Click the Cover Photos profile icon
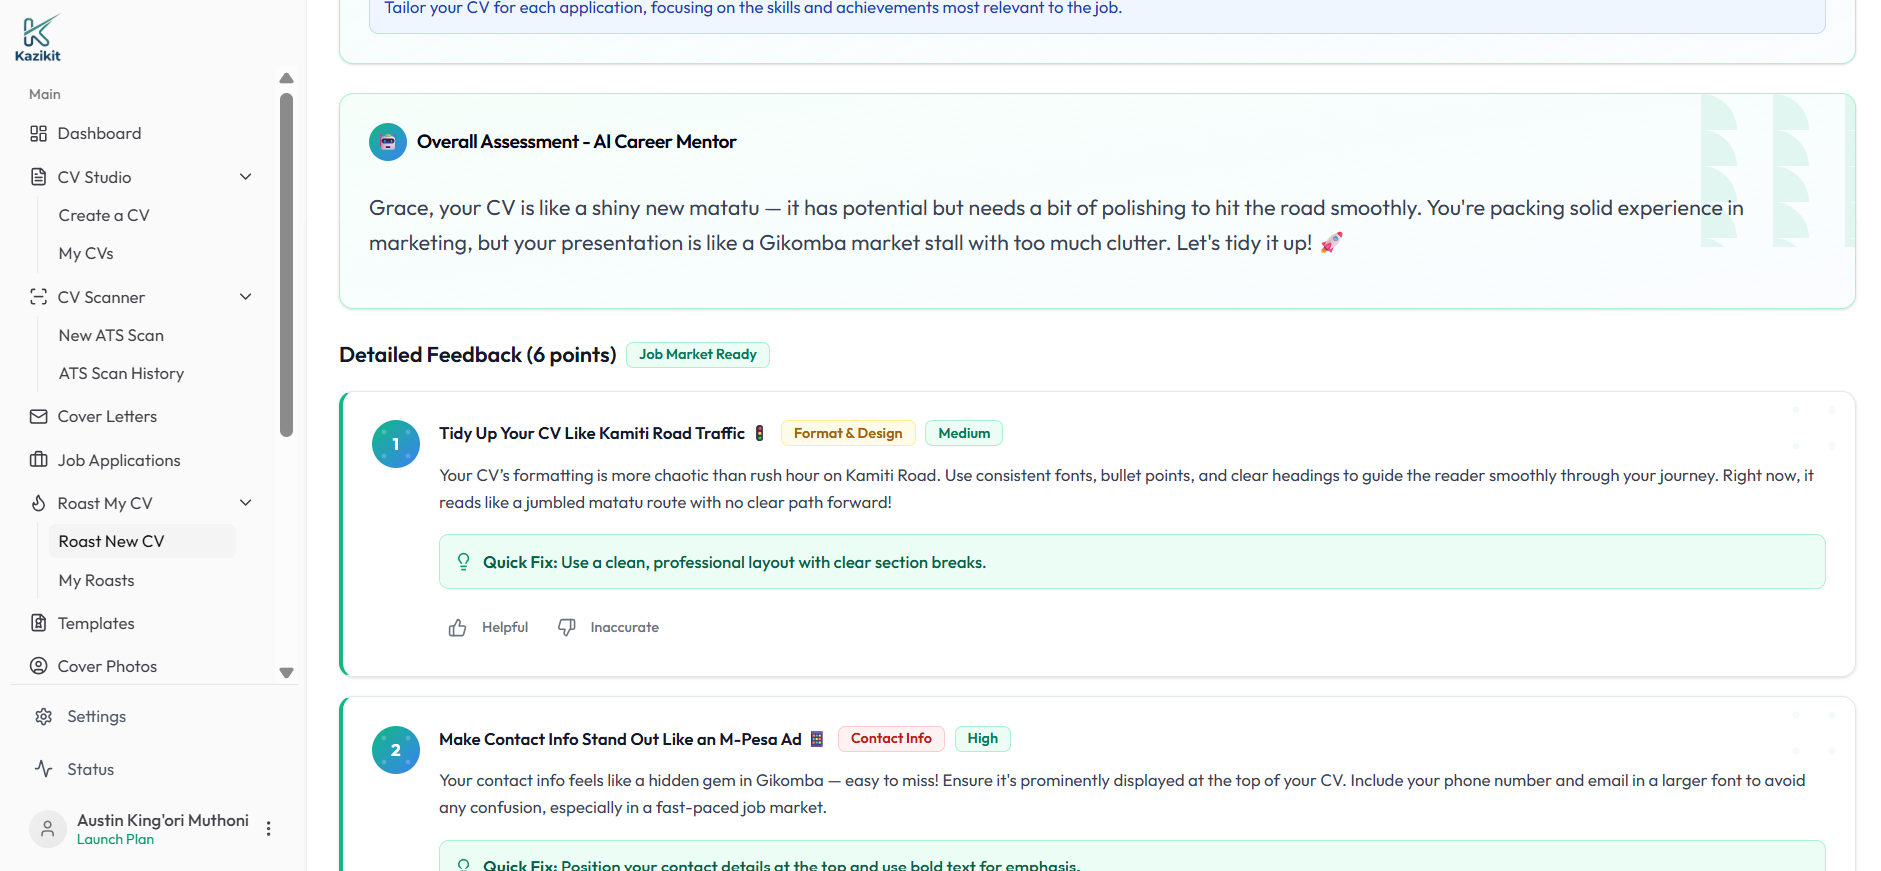 click(x=39, y=666)
